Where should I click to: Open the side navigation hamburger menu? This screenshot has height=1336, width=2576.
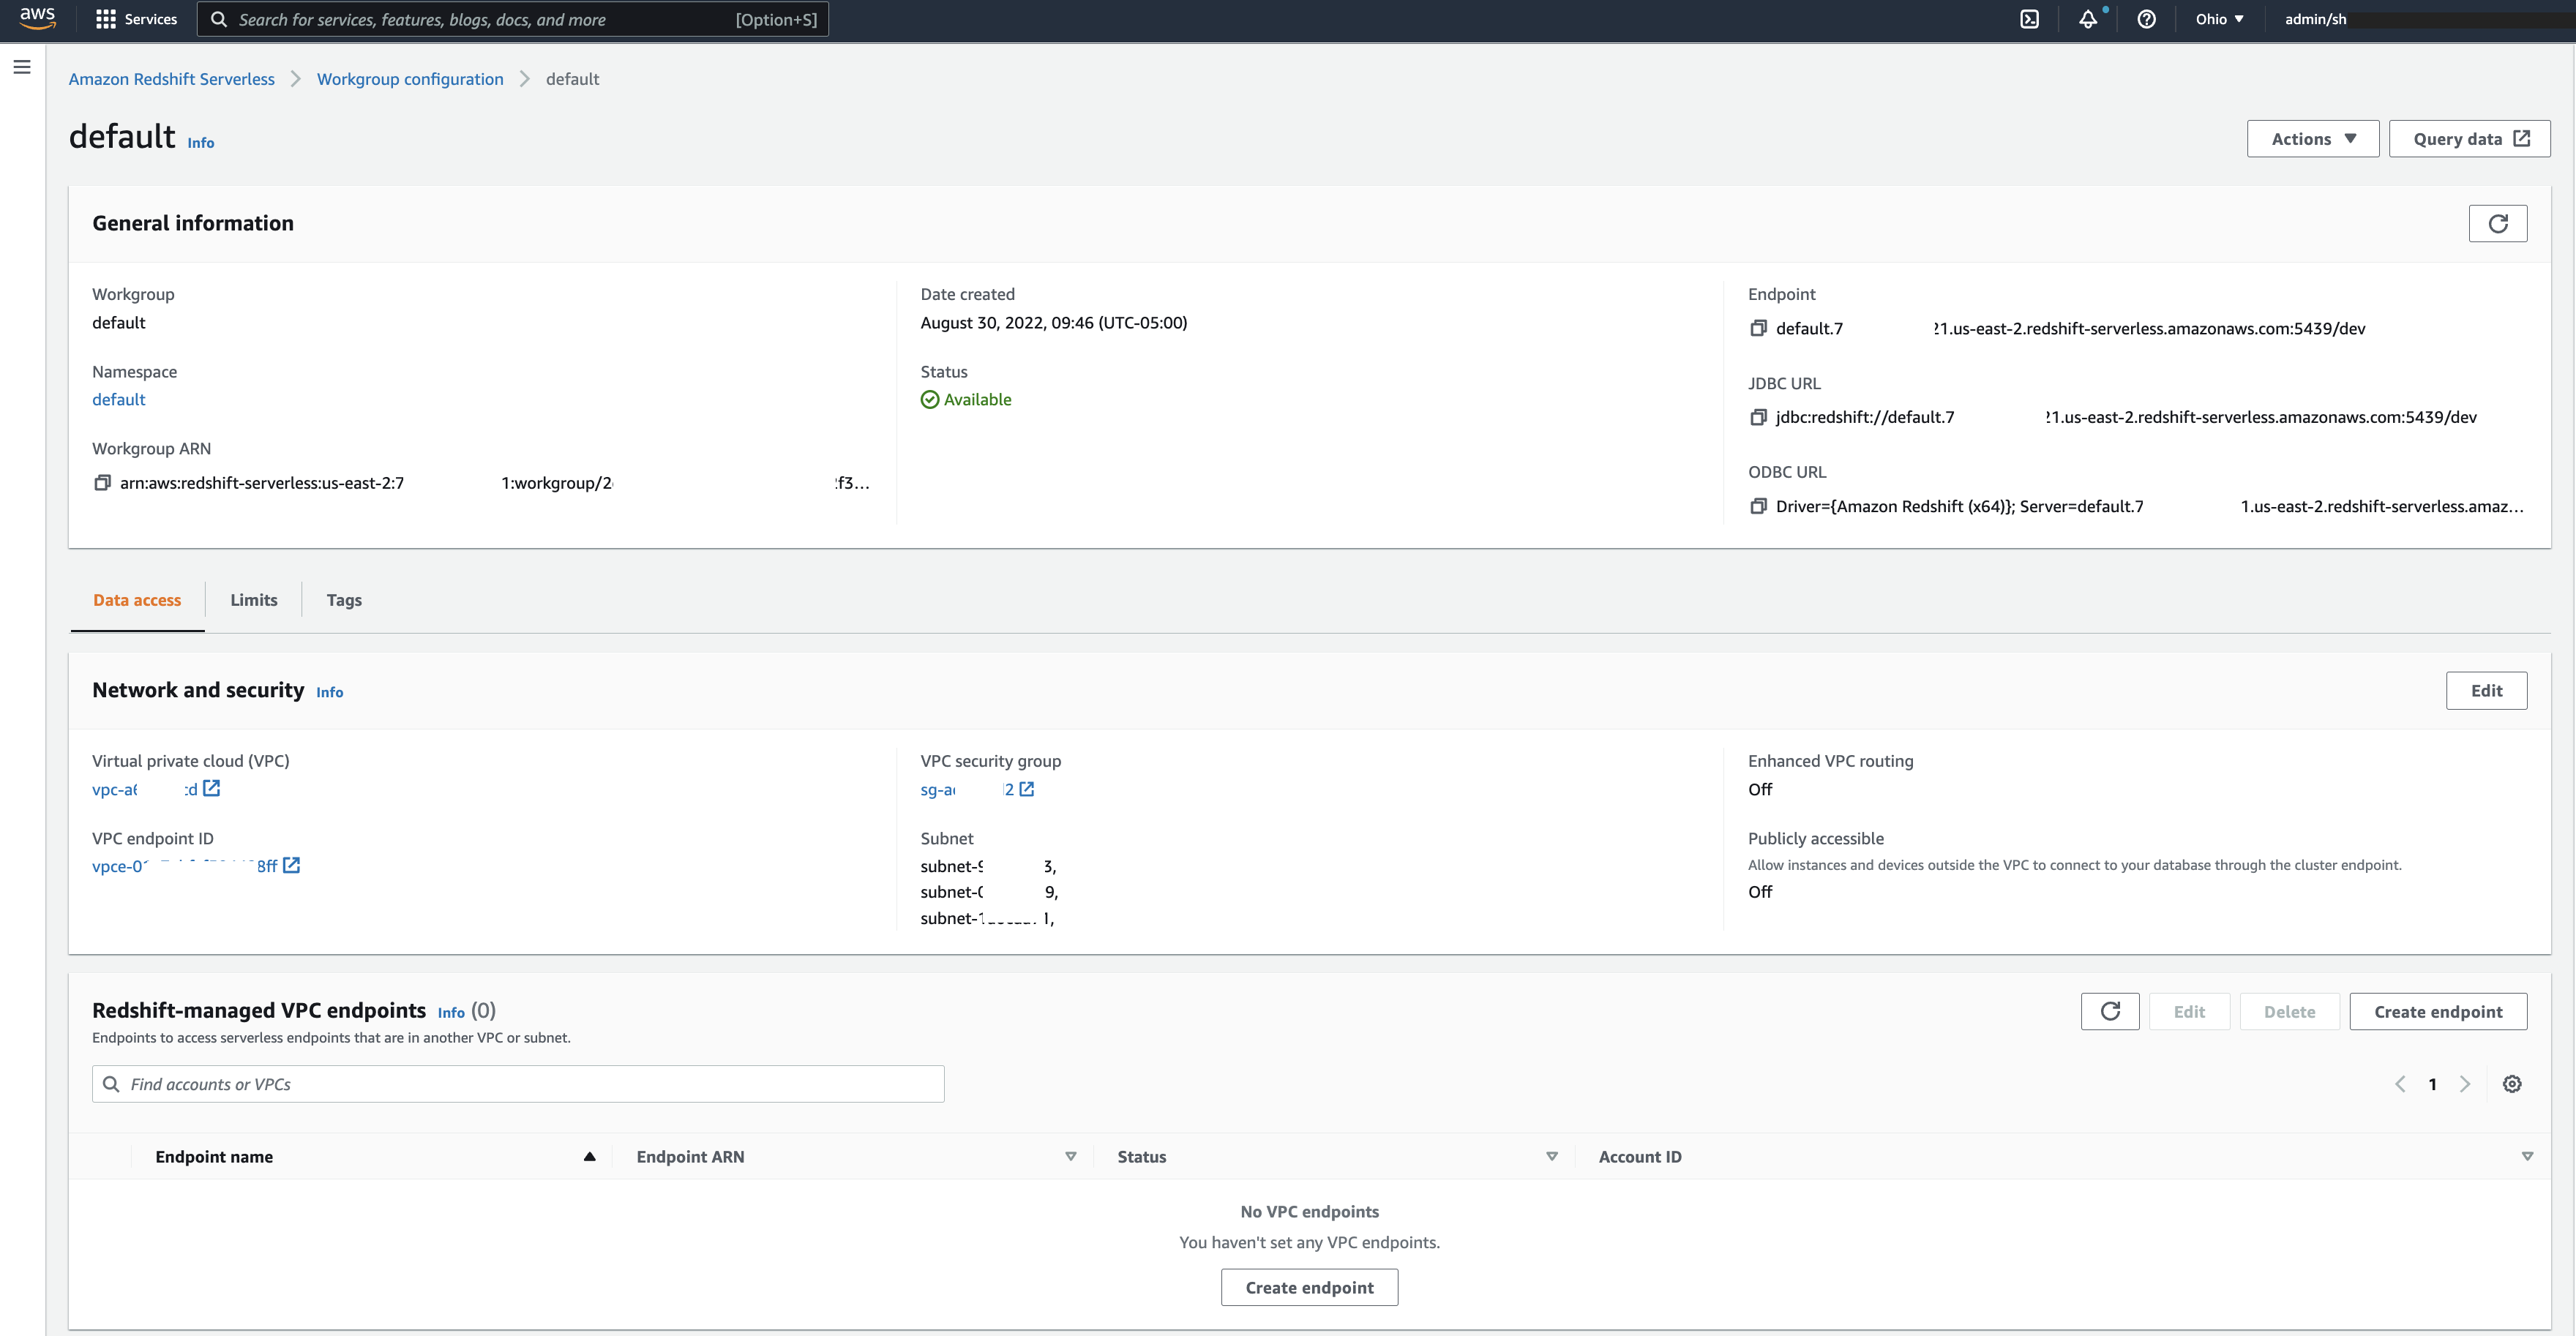pyautogui.click(x=22, y=67)
